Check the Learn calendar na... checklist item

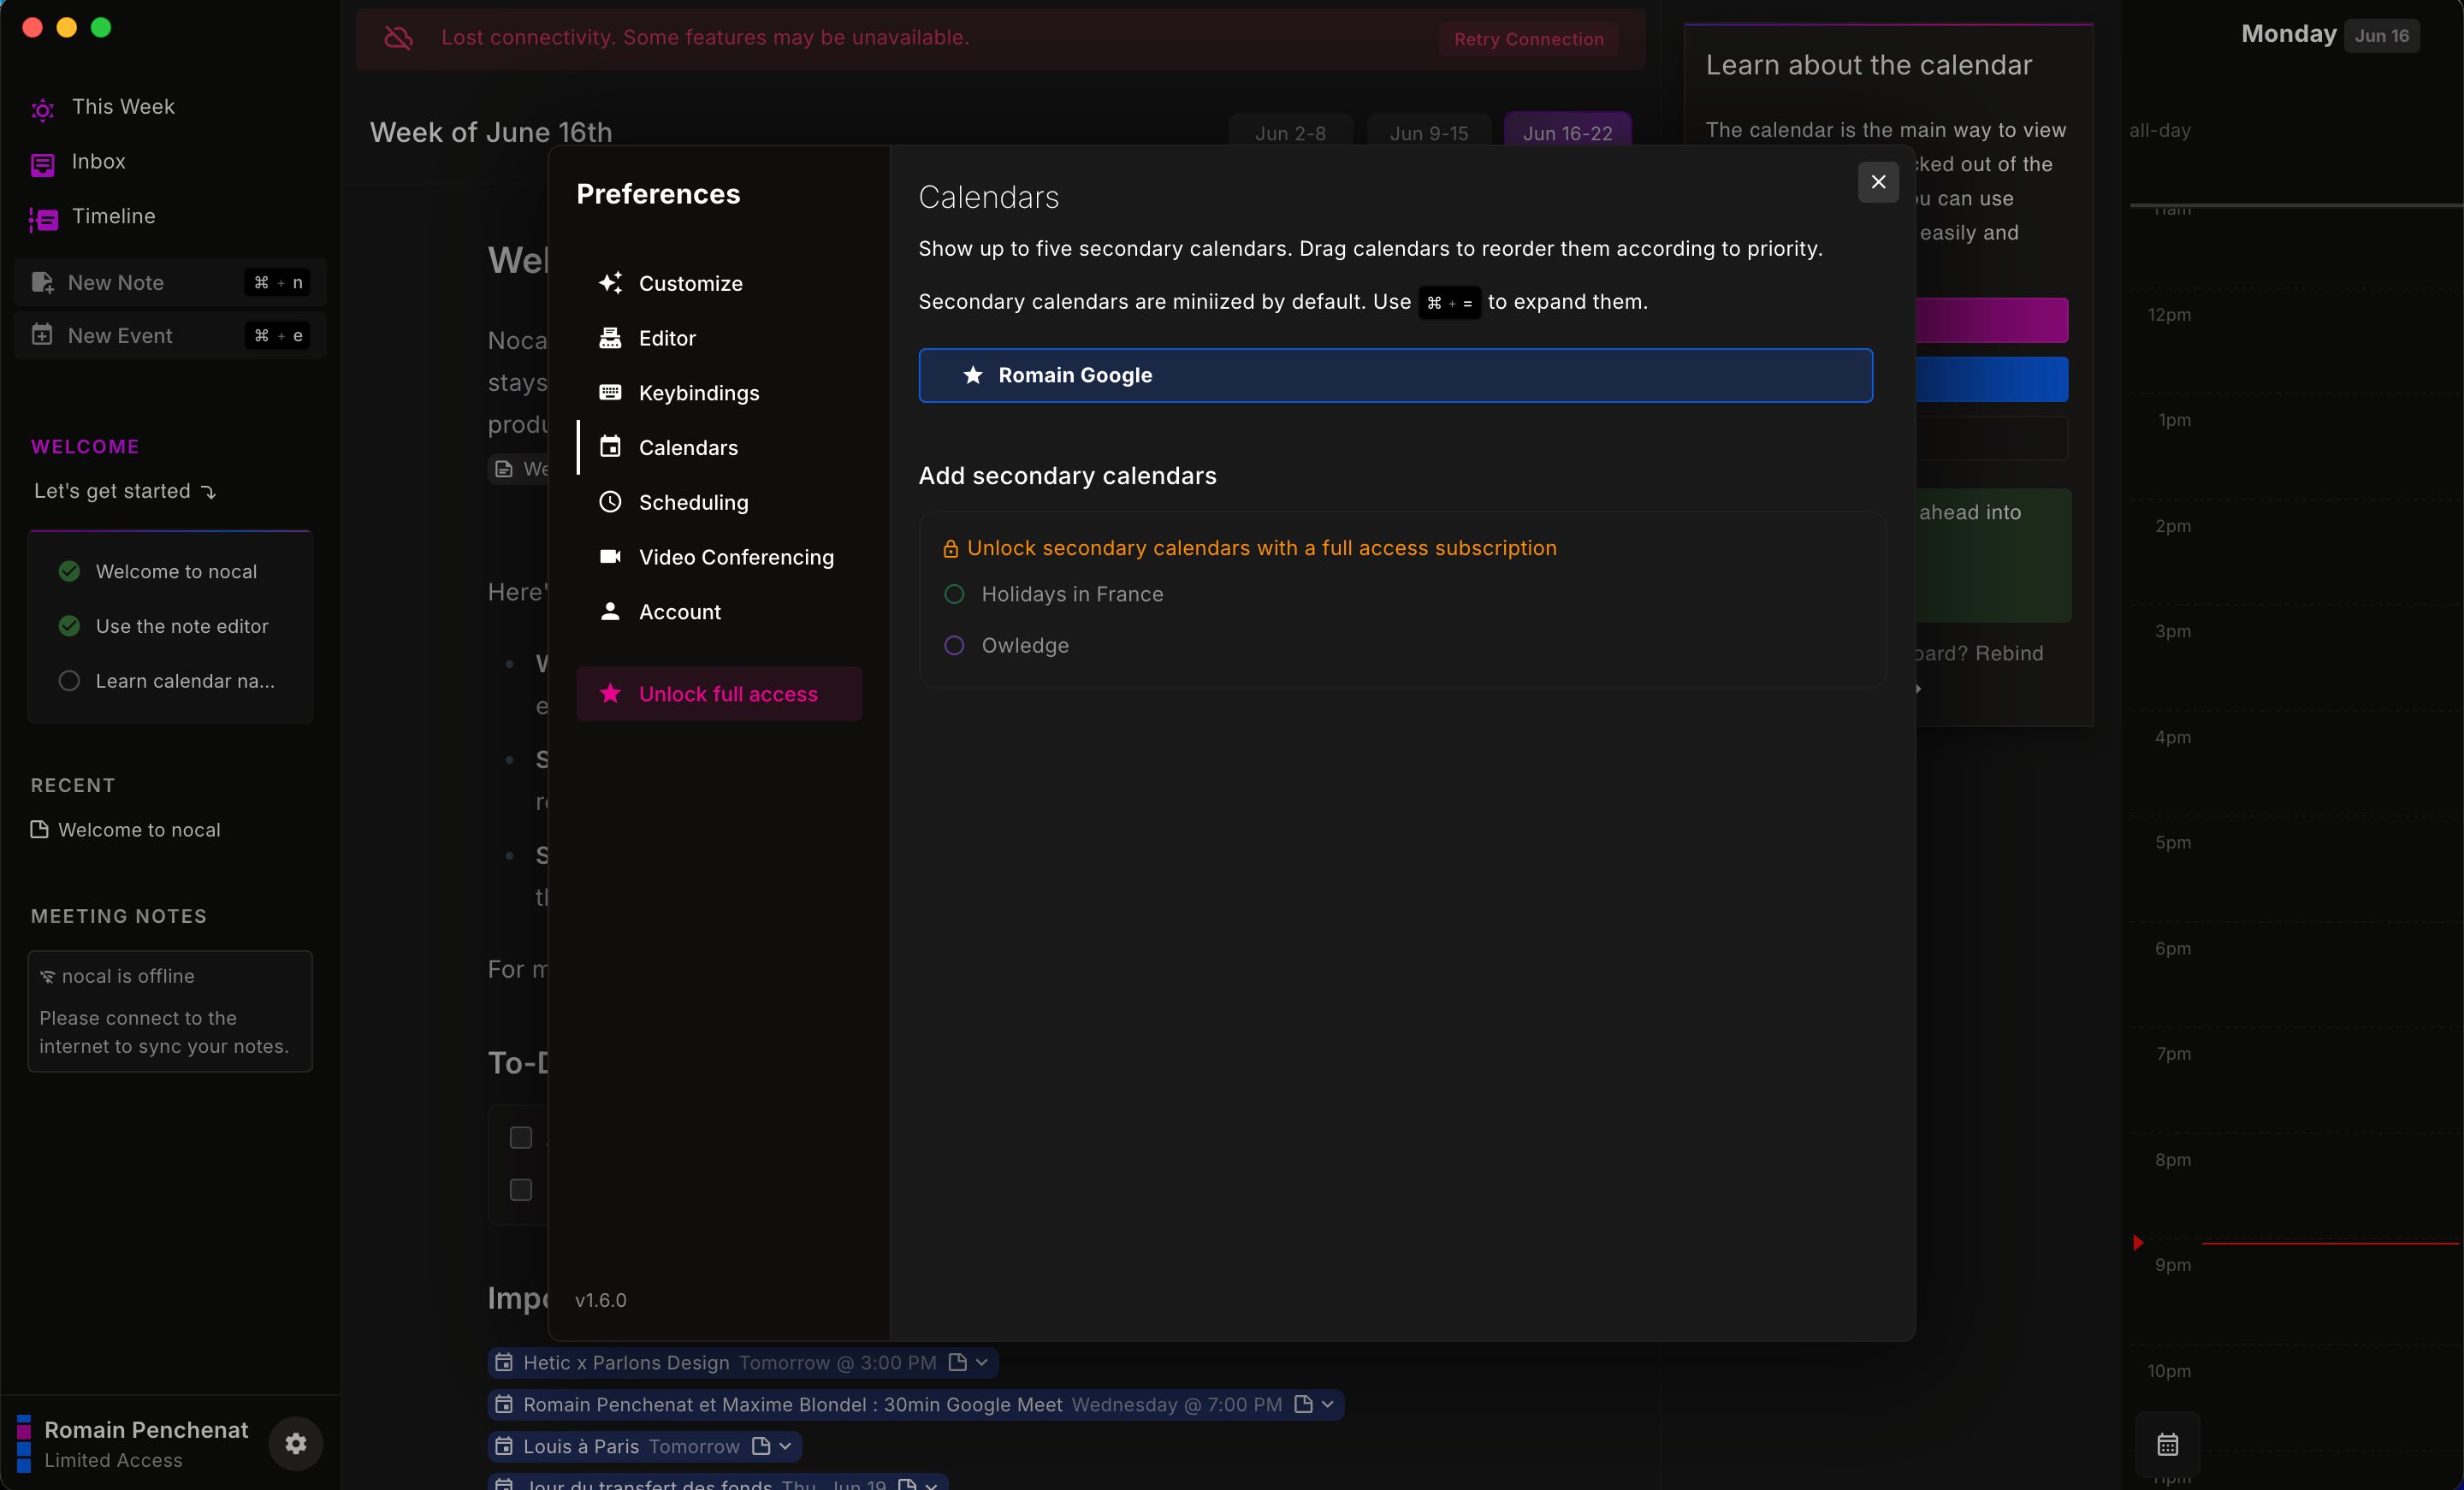(x=69, y=681)
